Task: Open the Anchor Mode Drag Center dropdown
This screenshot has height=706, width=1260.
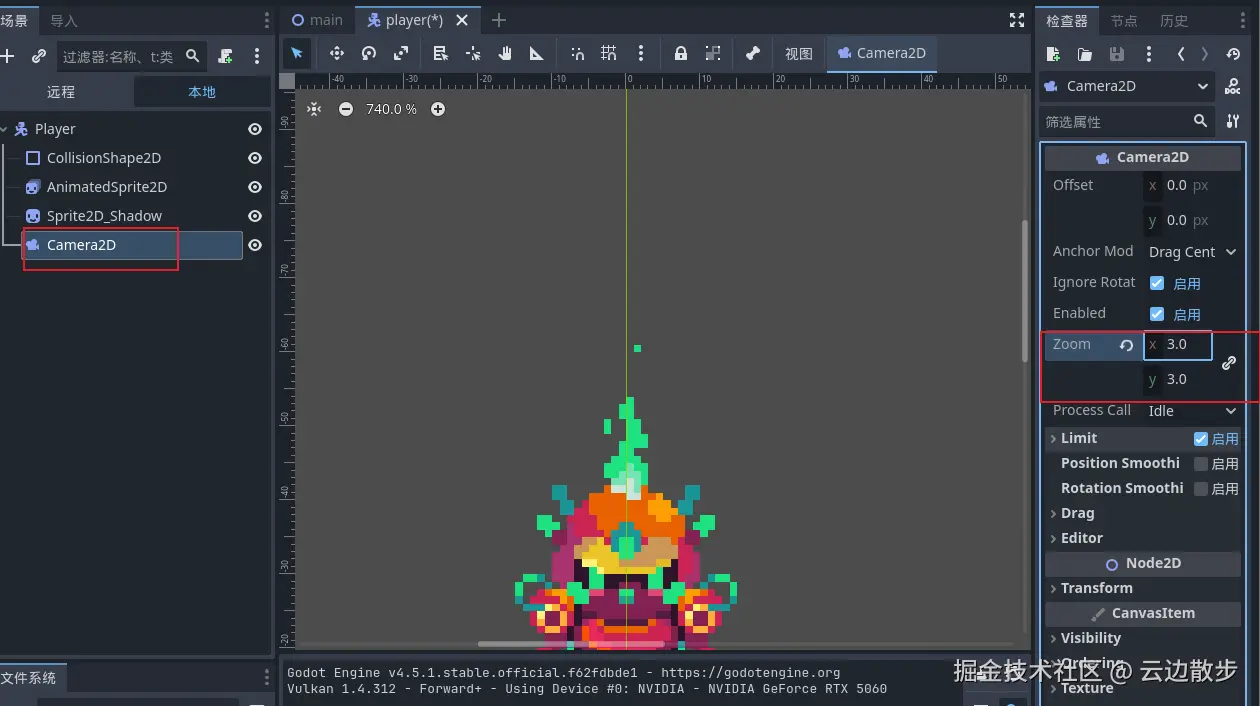Action: click(x=1192, y=252)
